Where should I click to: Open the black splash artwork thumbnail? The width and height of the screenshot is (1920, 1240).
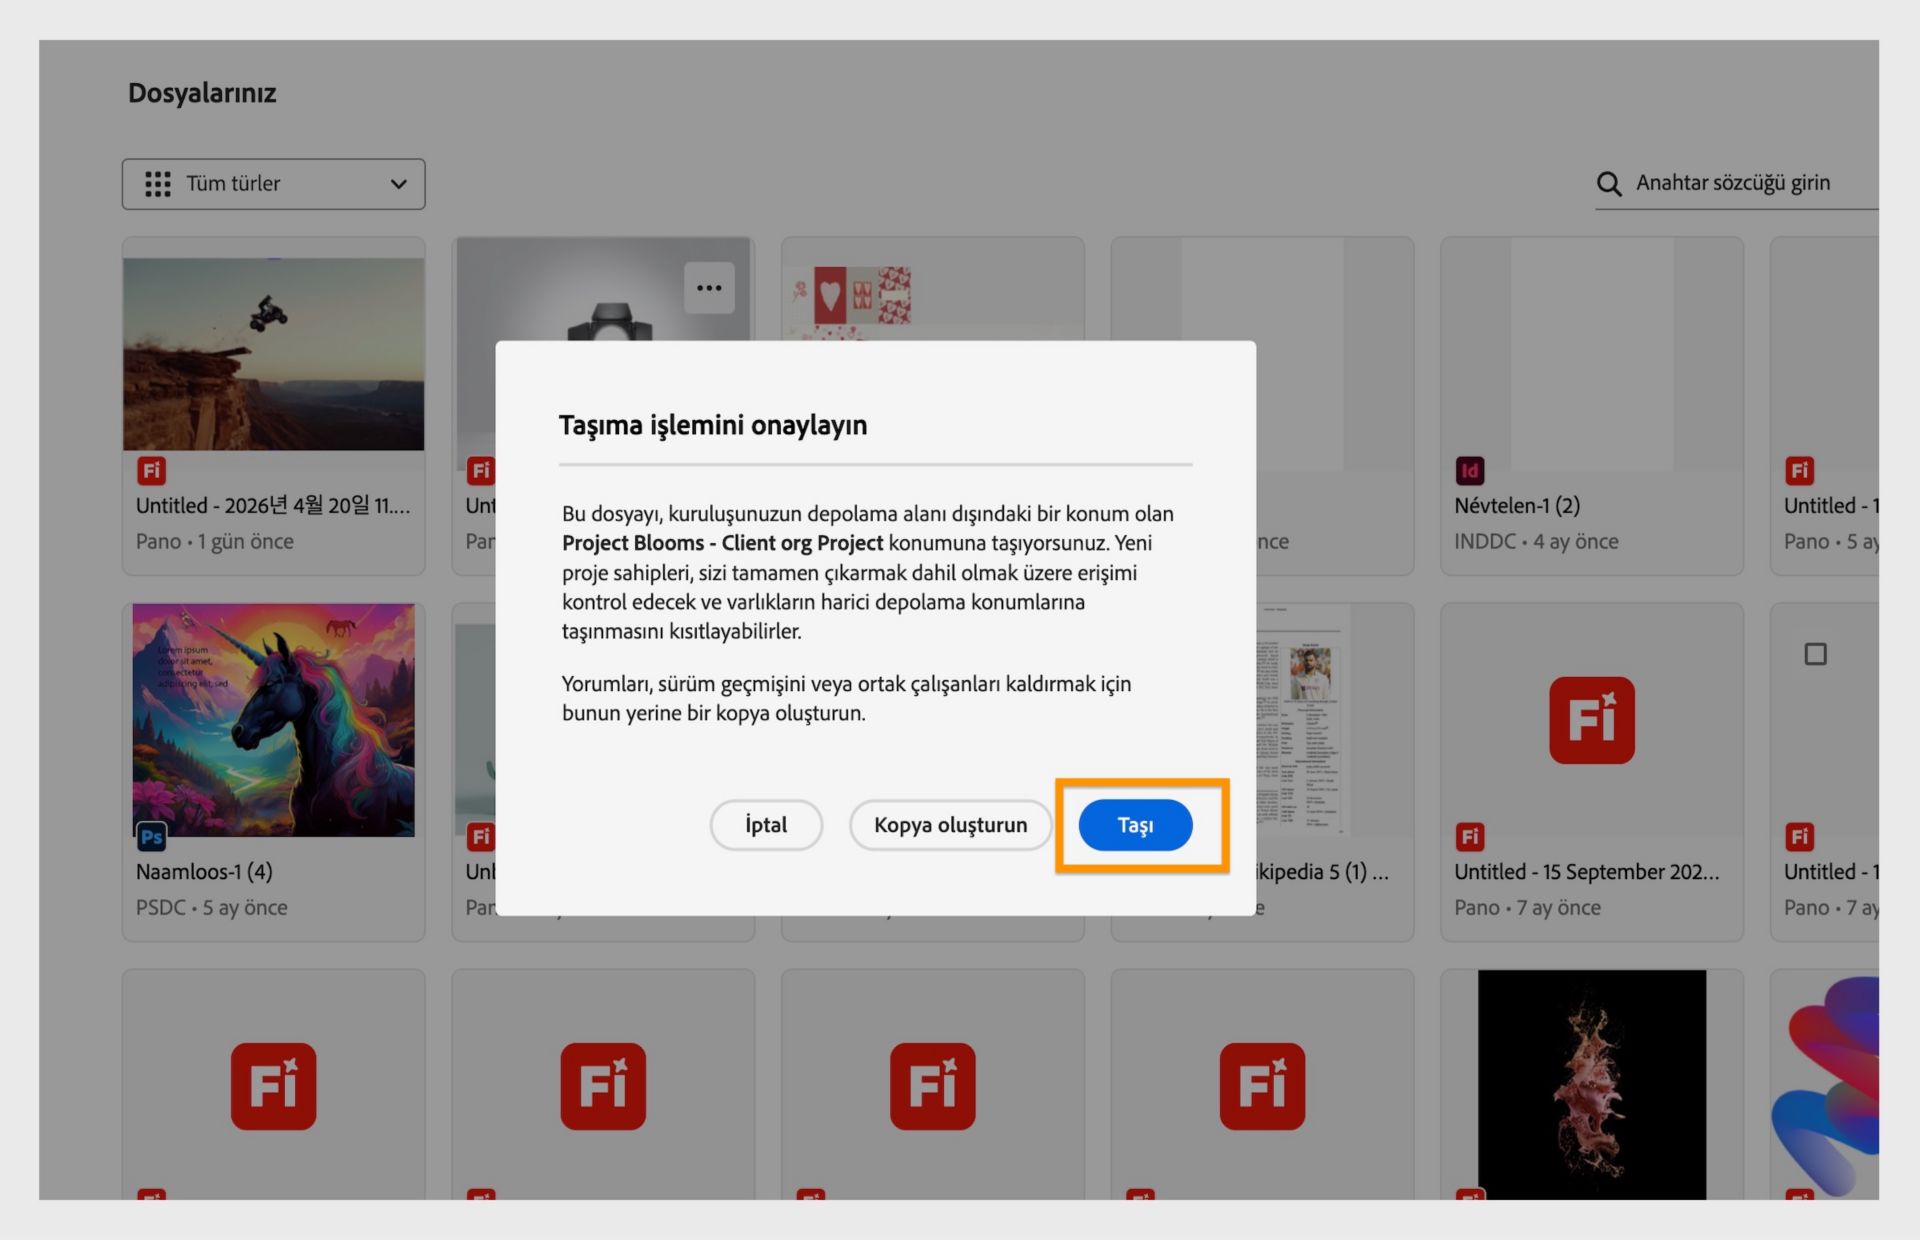1592,1084
